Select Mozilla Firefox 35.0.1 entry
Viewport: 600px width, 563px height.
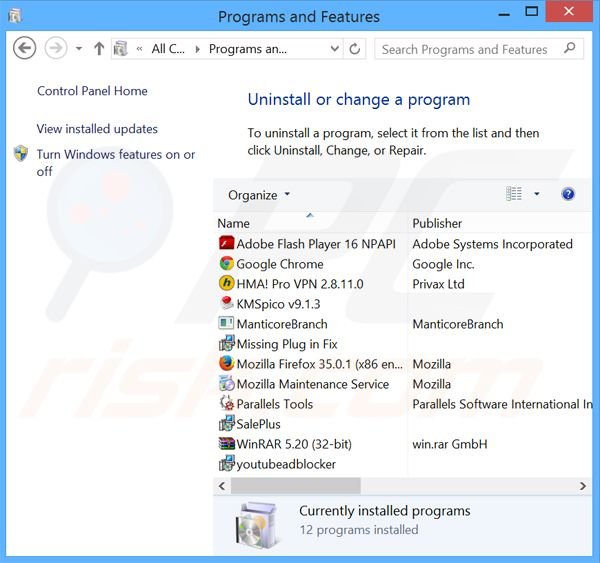click(x=320, y=364)
